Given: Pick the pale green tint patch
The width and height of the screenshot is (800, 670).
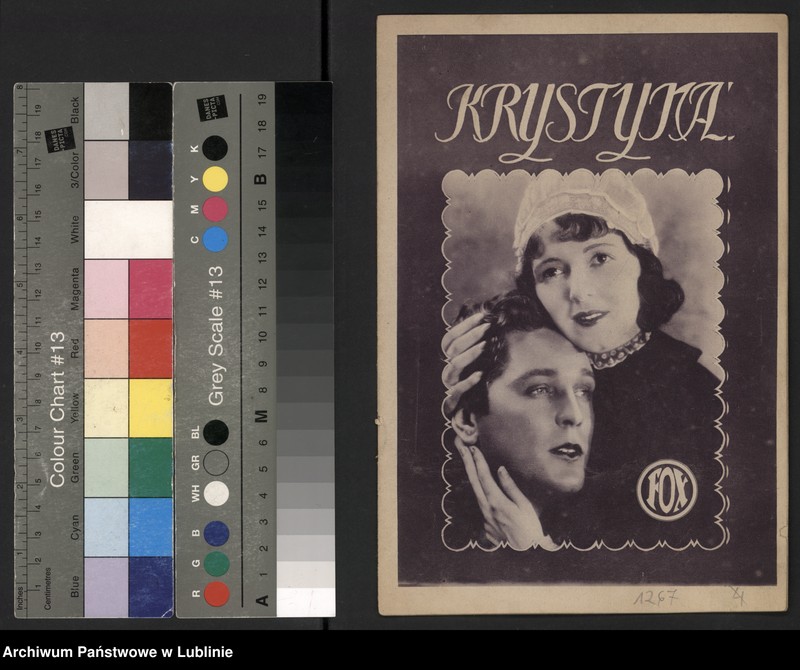Looking at the screenshot, I should point(106,467).
